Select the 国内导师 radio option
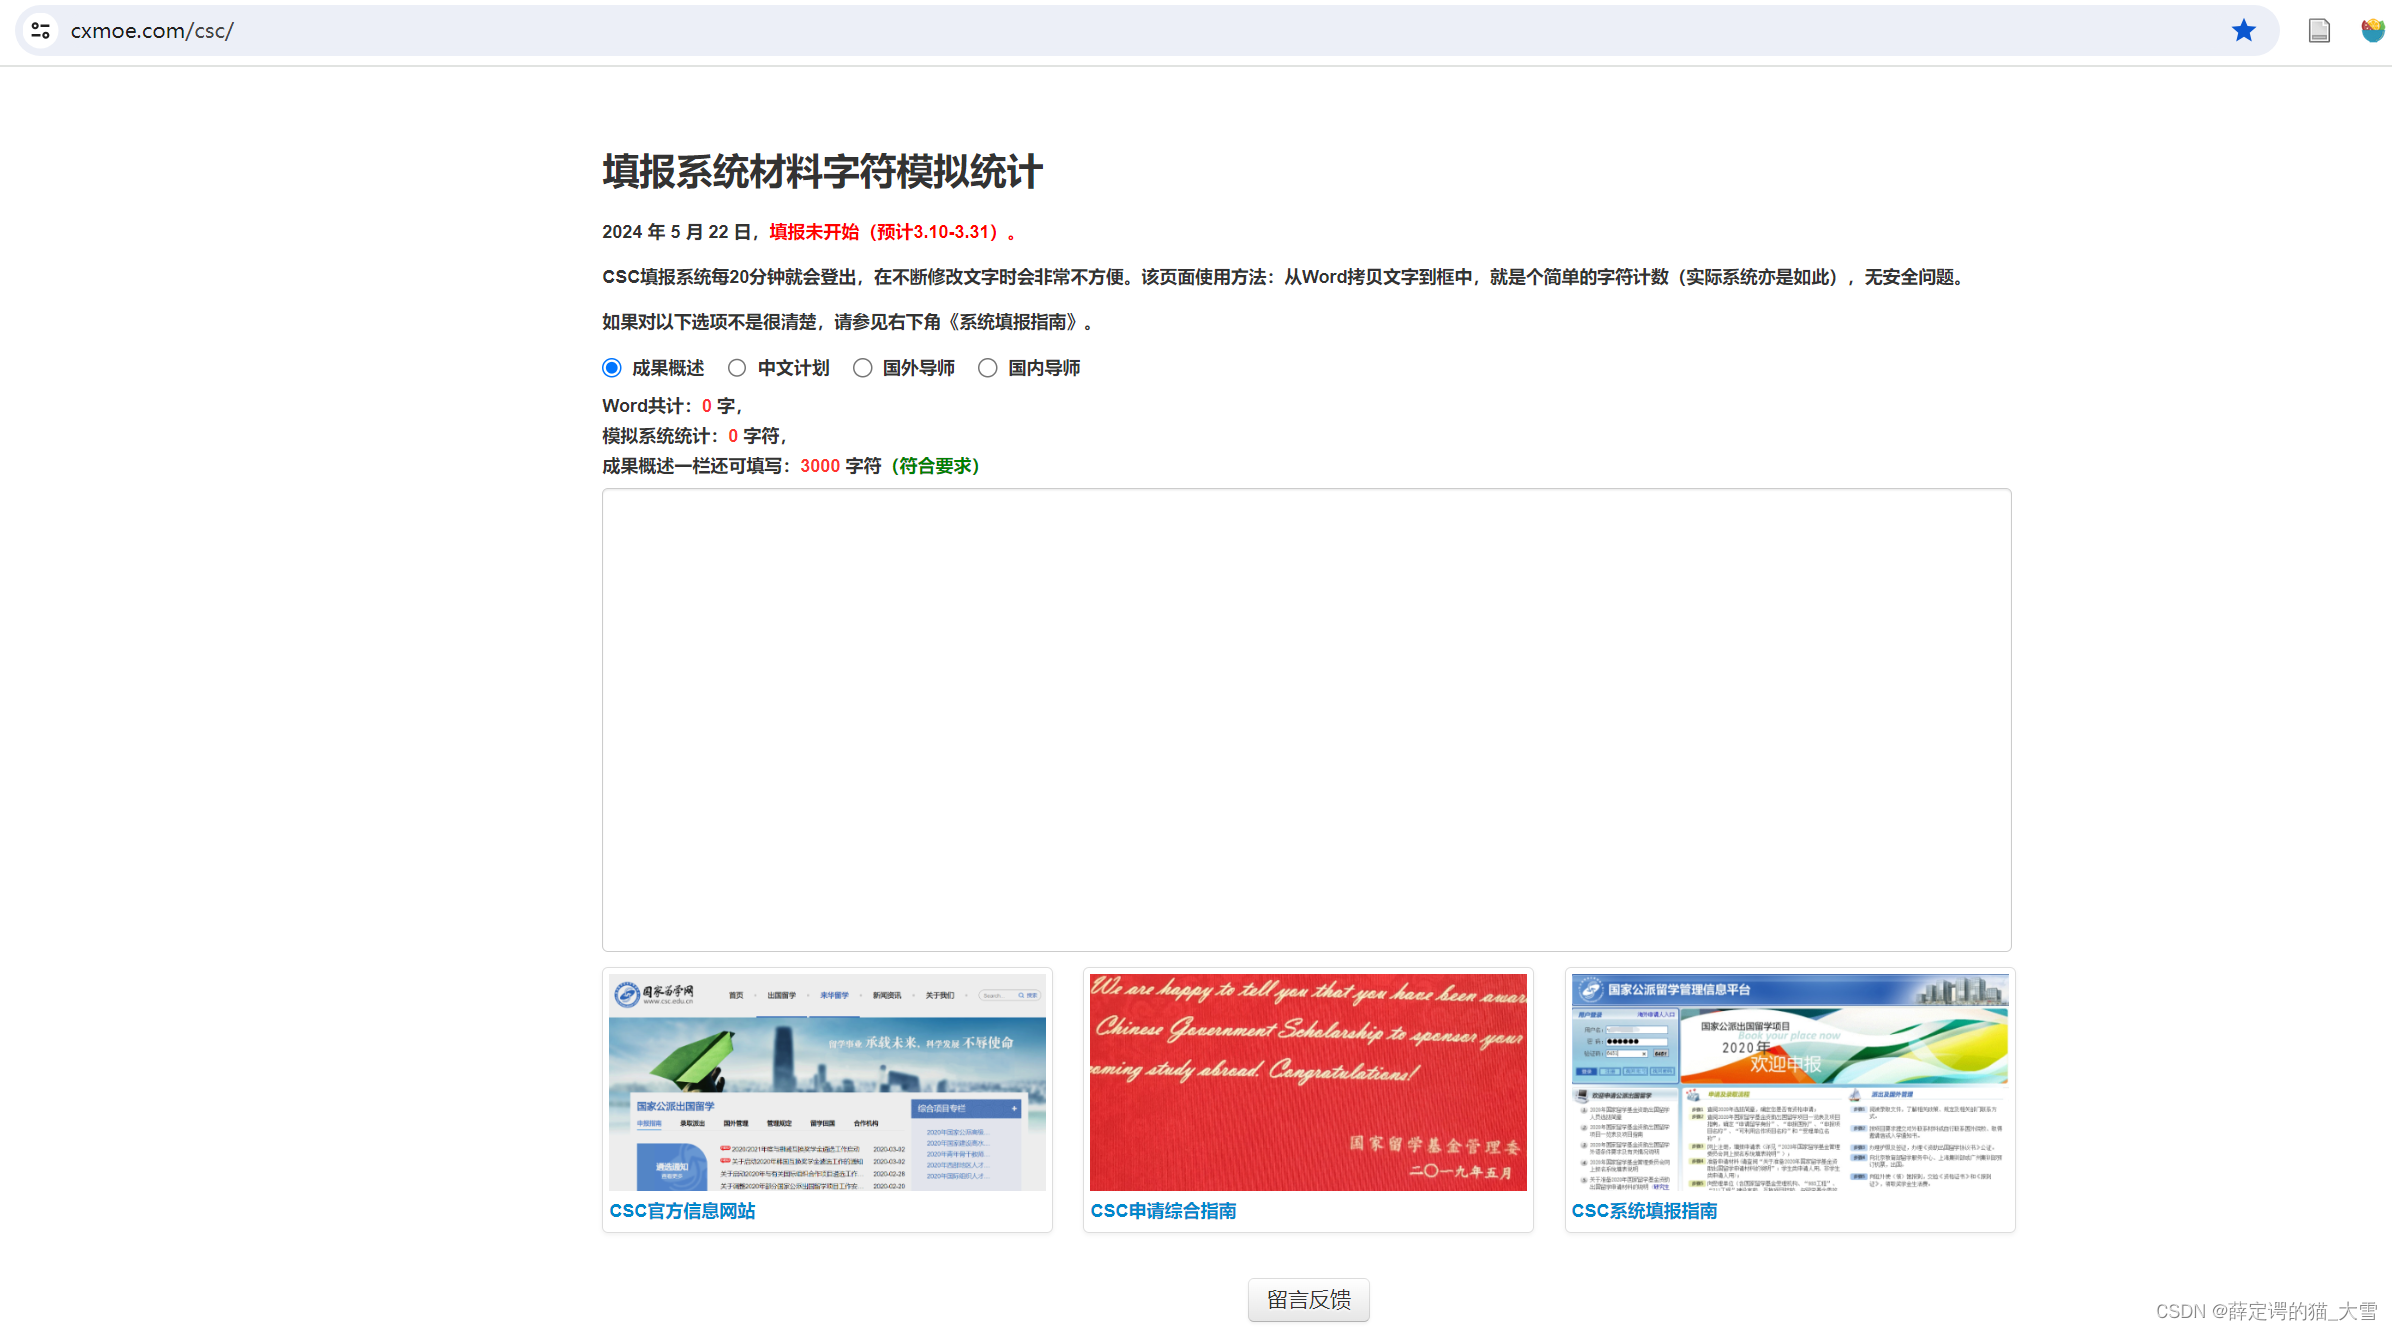 click(988, 368)
